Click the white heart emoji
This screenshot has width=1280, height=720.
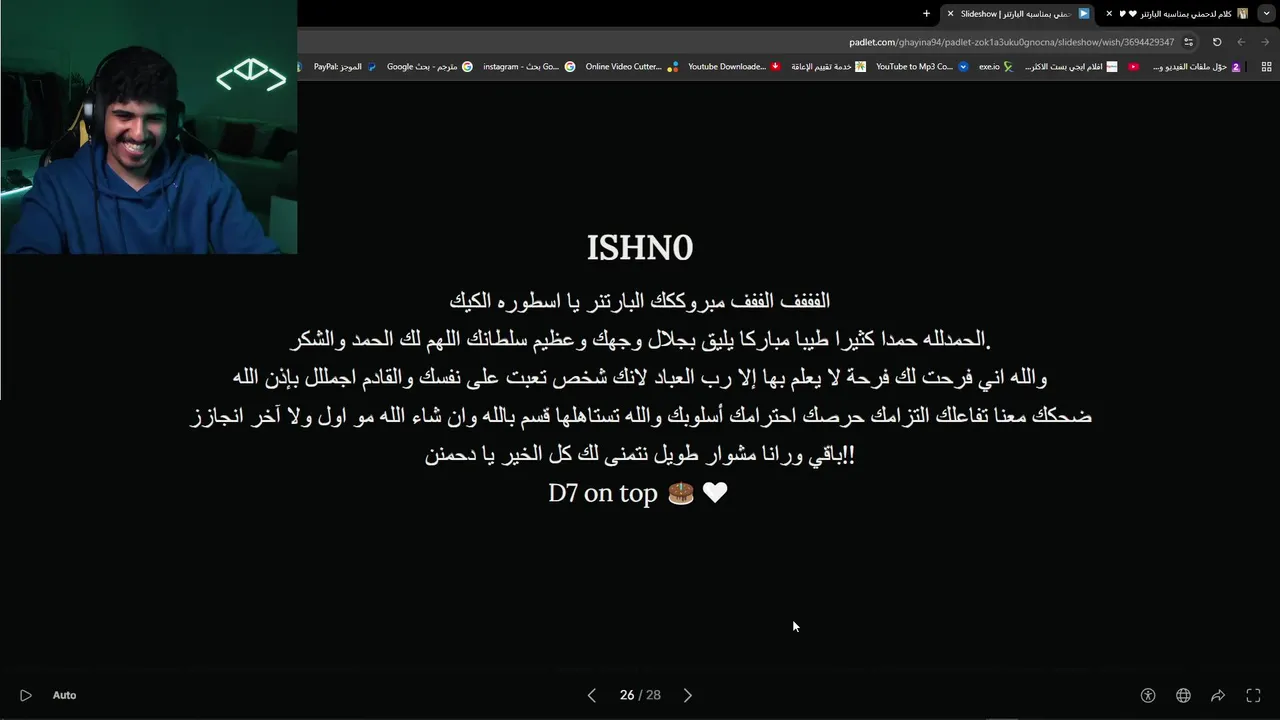tap(715, 493)
